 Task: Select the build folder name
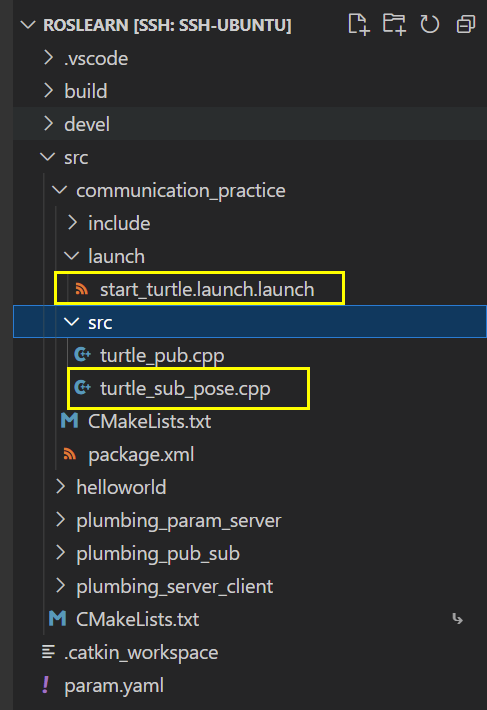86,91
